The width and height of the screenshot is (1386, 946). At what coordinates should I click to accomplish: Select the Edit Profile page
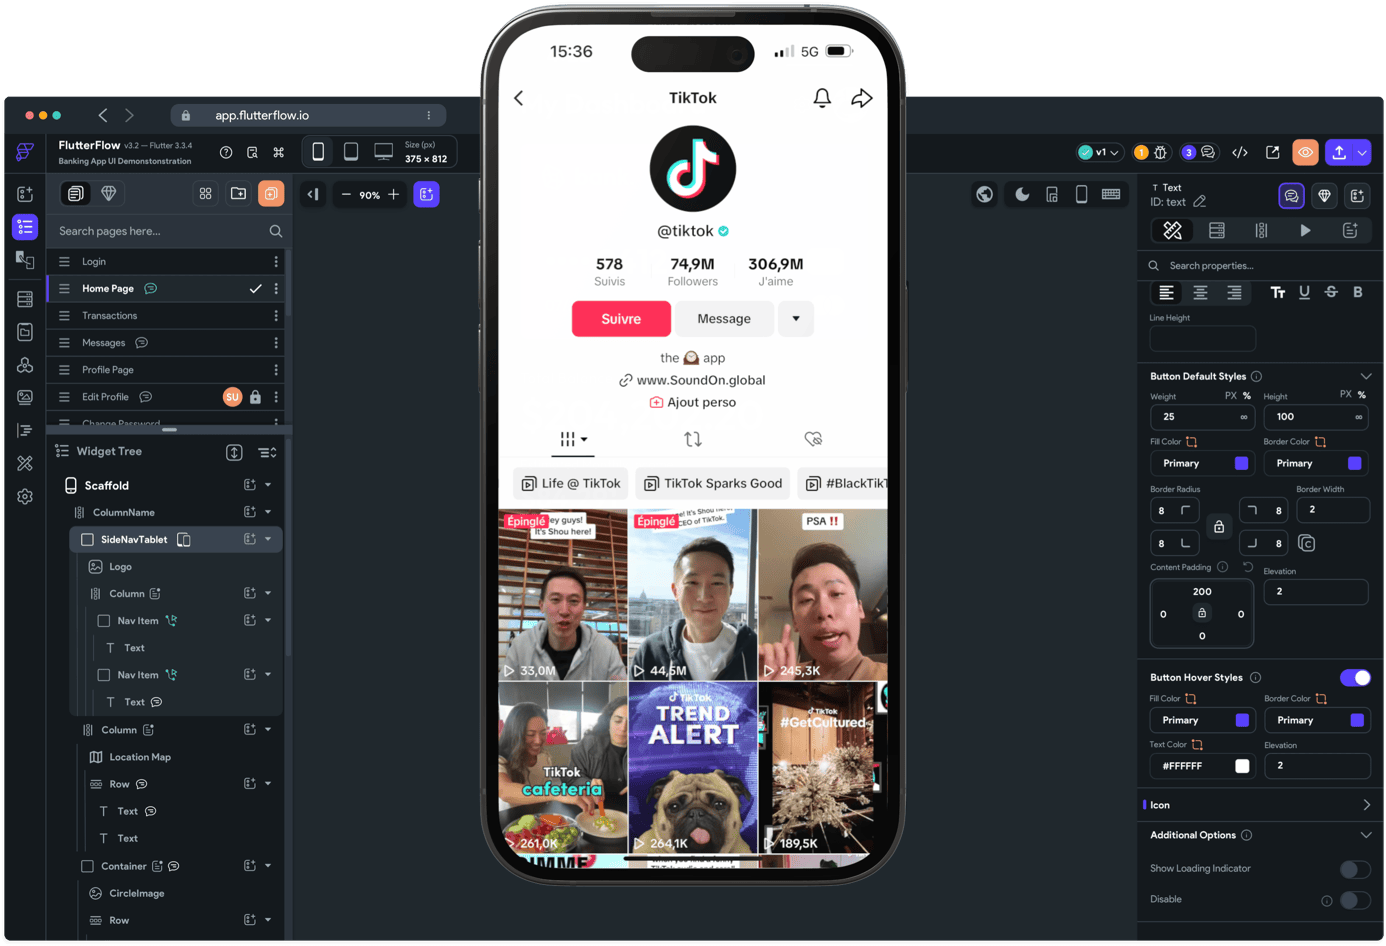(x=165, y=396)
